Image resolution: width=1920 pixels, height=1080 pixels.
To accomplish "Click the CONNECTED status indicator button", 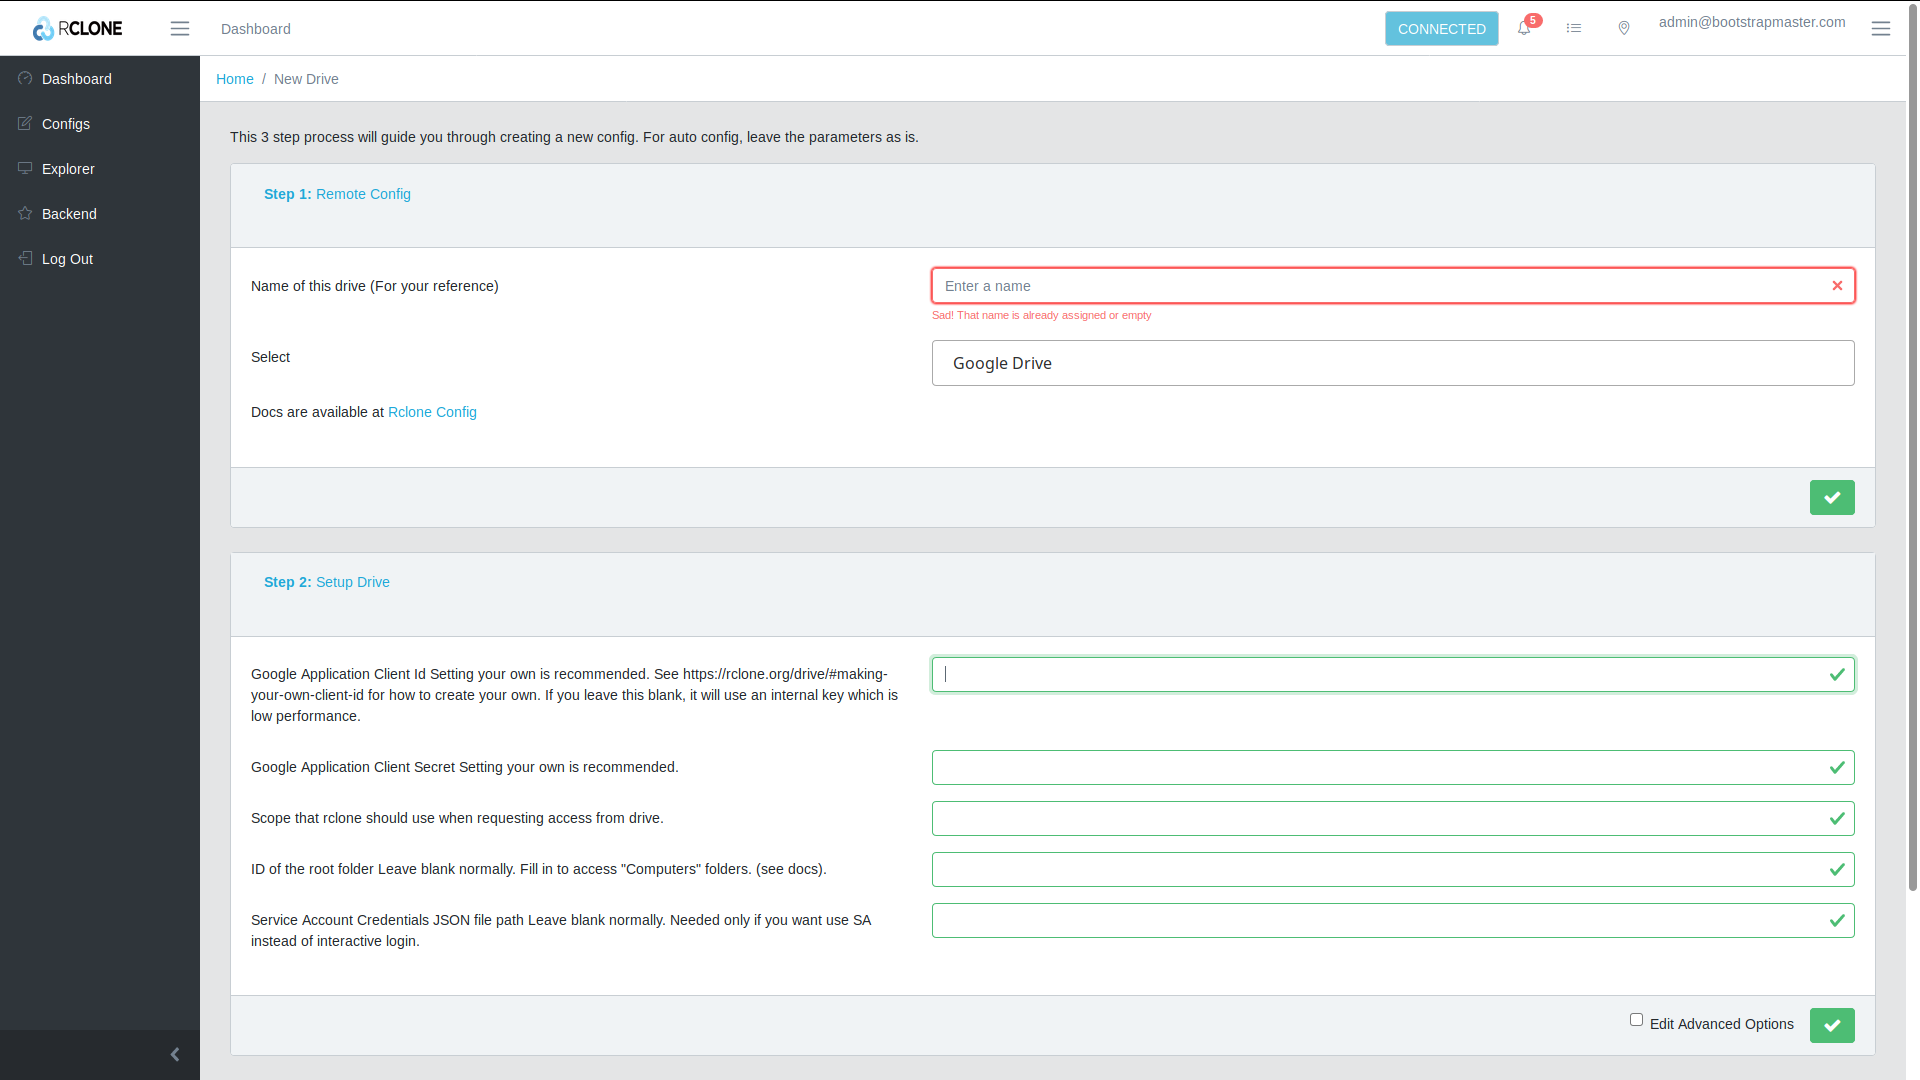I will [1441, 29].
